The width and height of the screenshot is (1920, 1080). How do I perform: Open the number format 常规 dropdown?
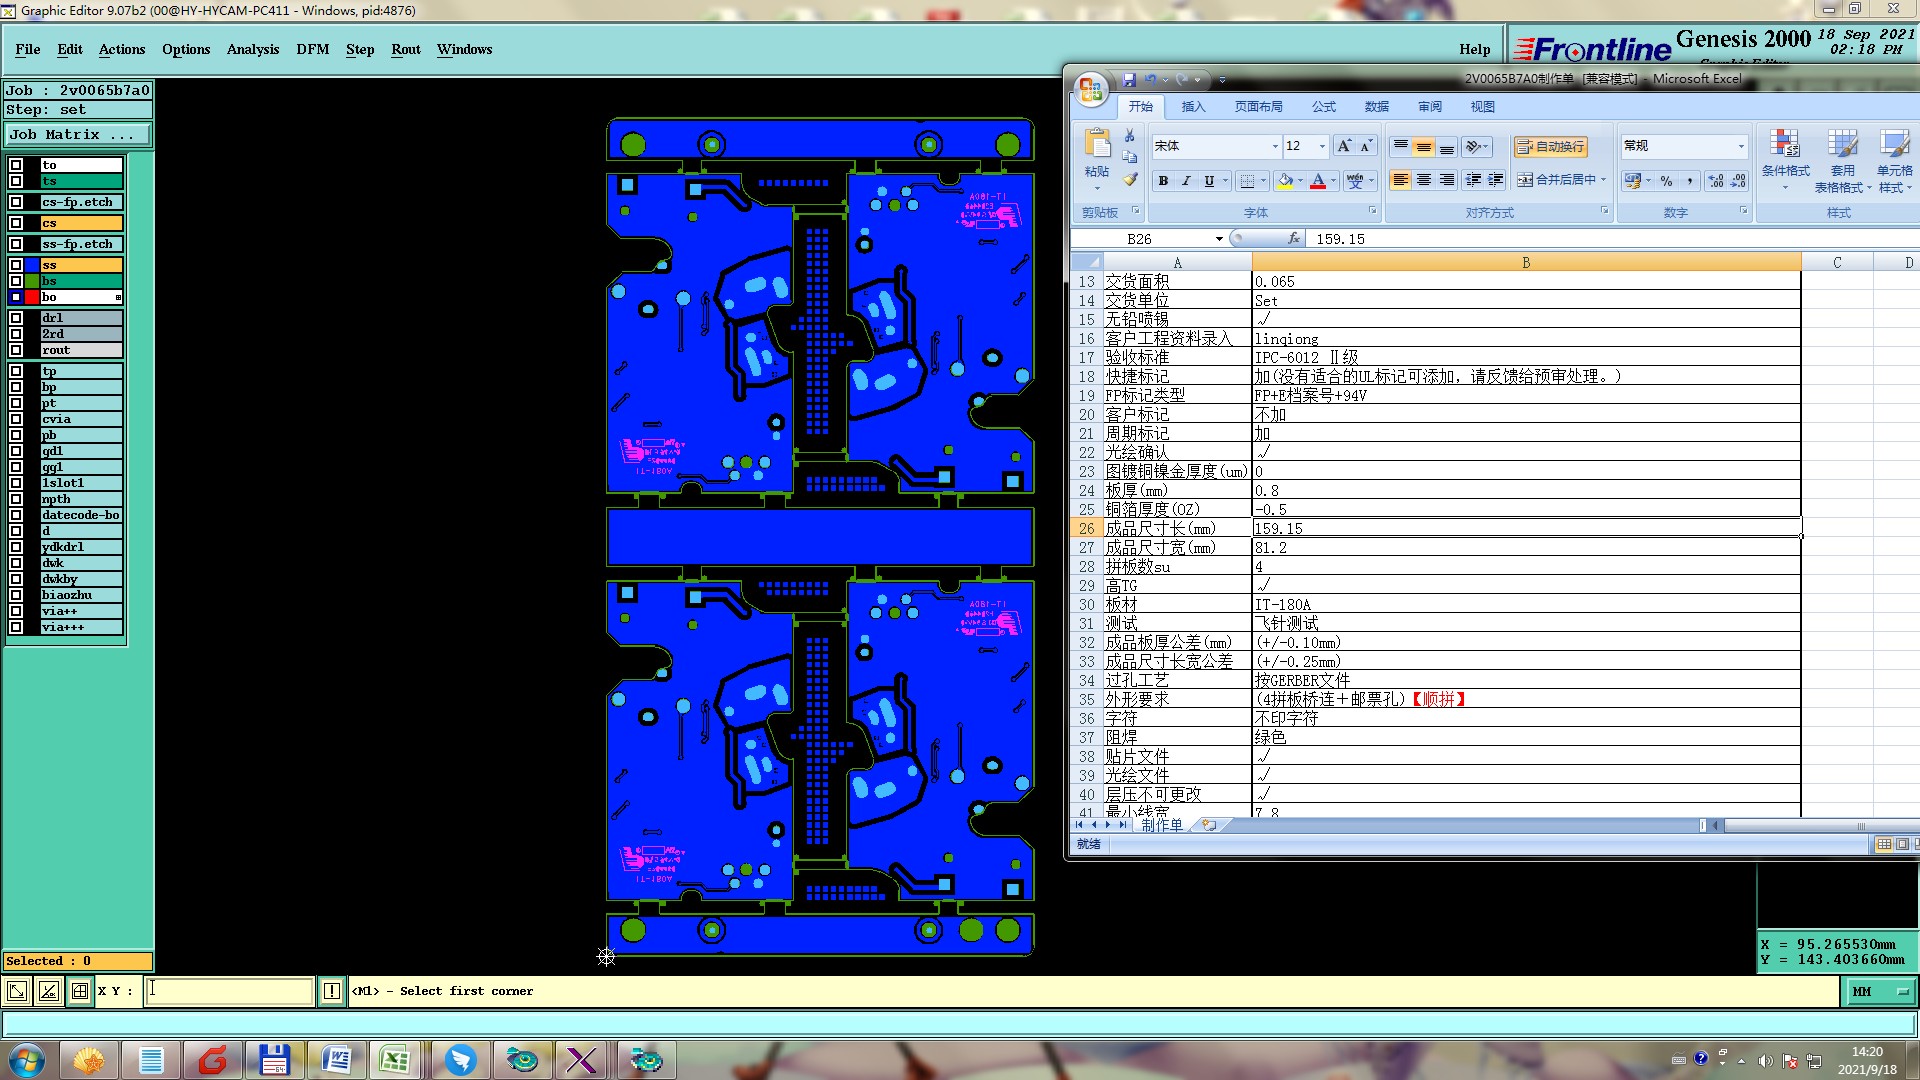pos(1741,146)
